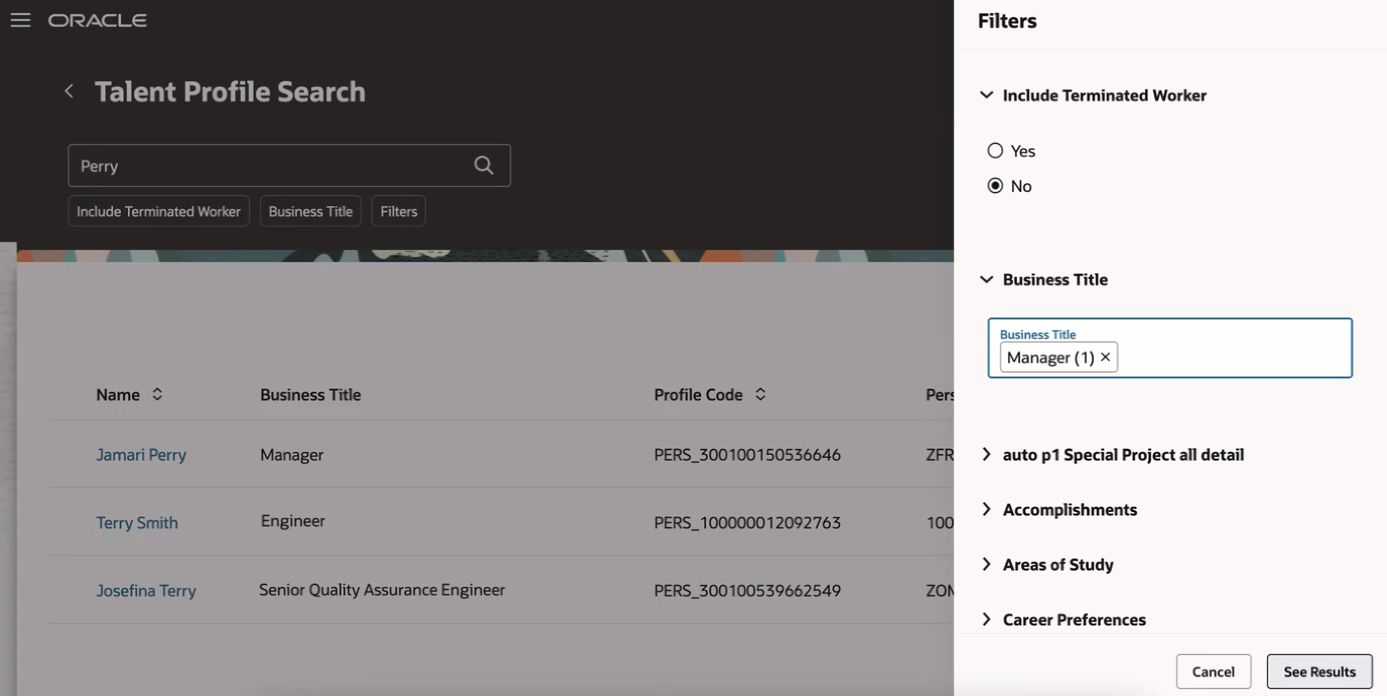Click profile code PERS_300100539662549

coord(747,591)
